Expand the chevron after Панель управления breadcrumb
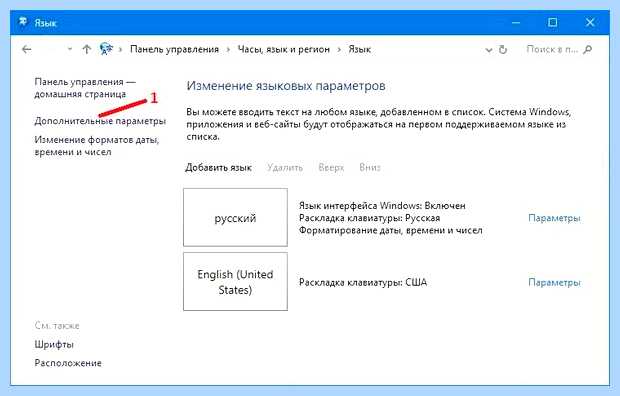620x396 pixels. tap(228, 50)
